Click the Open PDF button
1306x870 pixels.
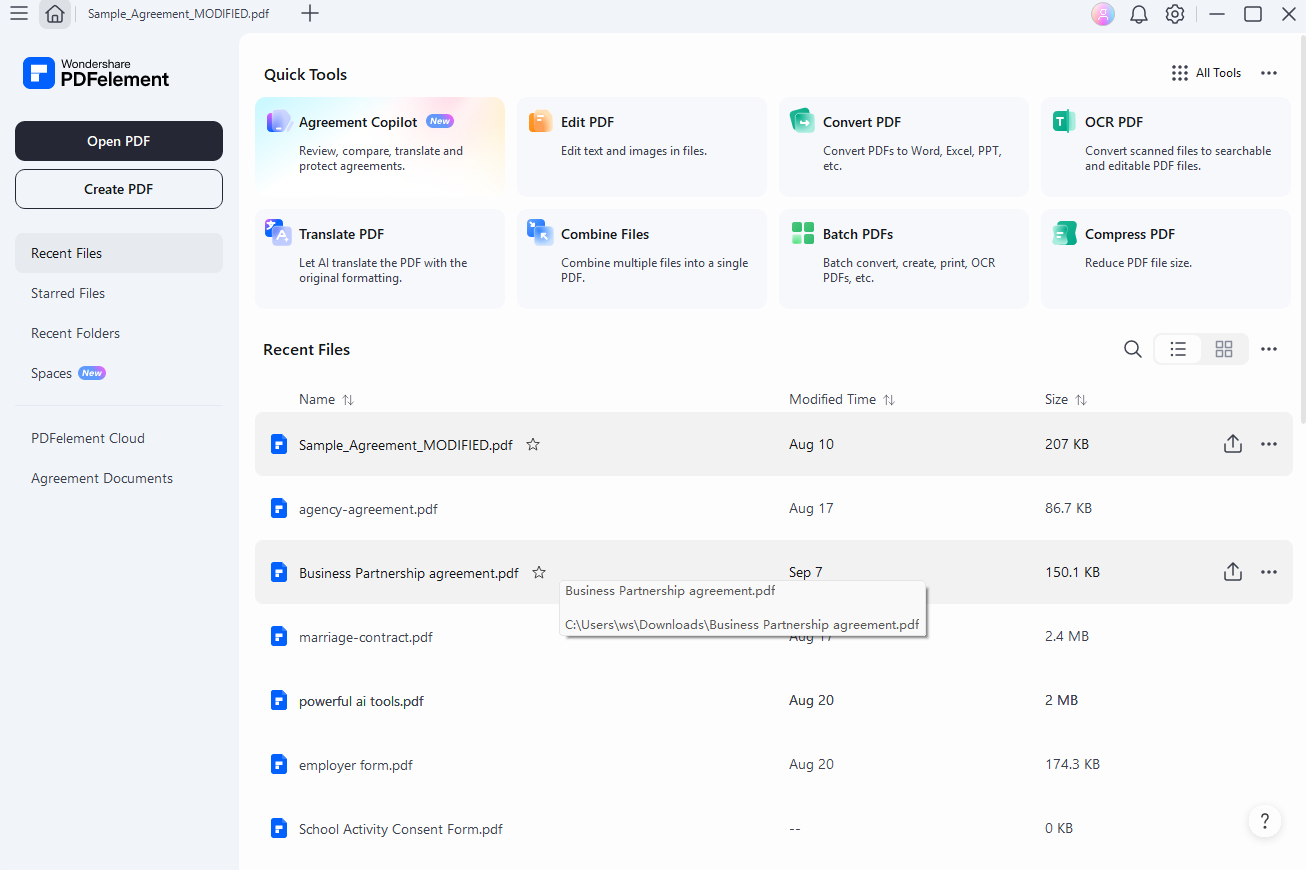point(119,141)
